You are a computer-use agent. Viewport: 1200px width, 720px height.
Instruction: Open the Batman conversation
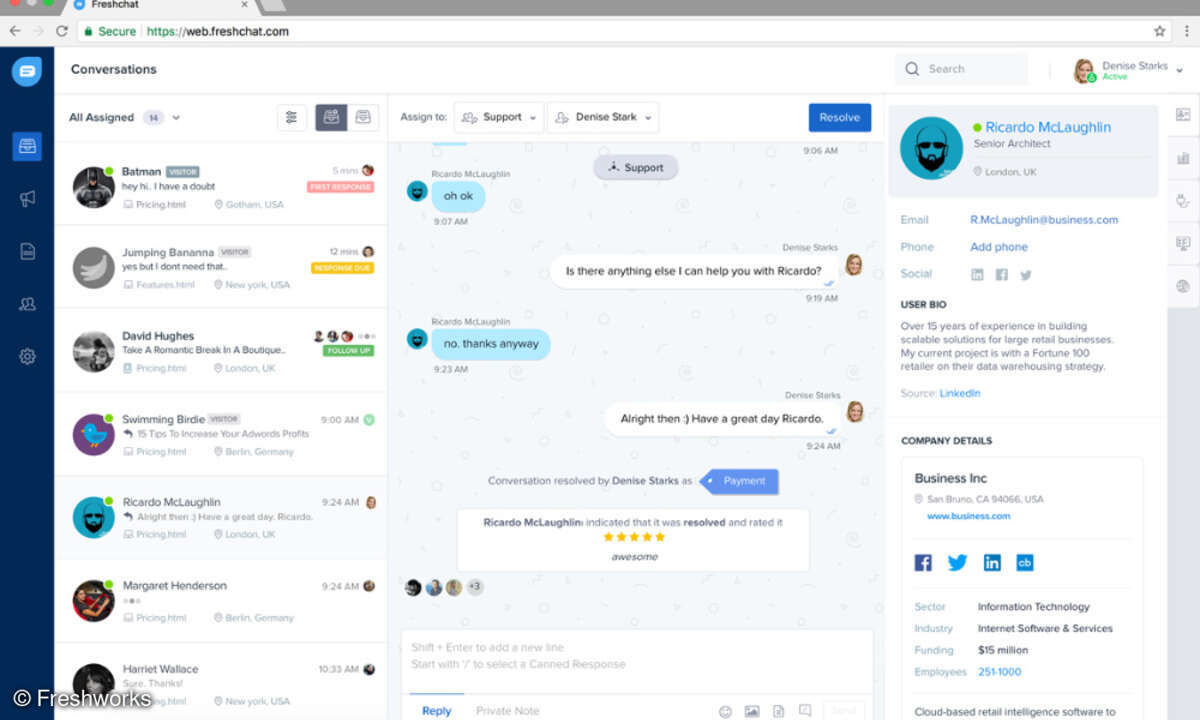[x=221, y=183]
